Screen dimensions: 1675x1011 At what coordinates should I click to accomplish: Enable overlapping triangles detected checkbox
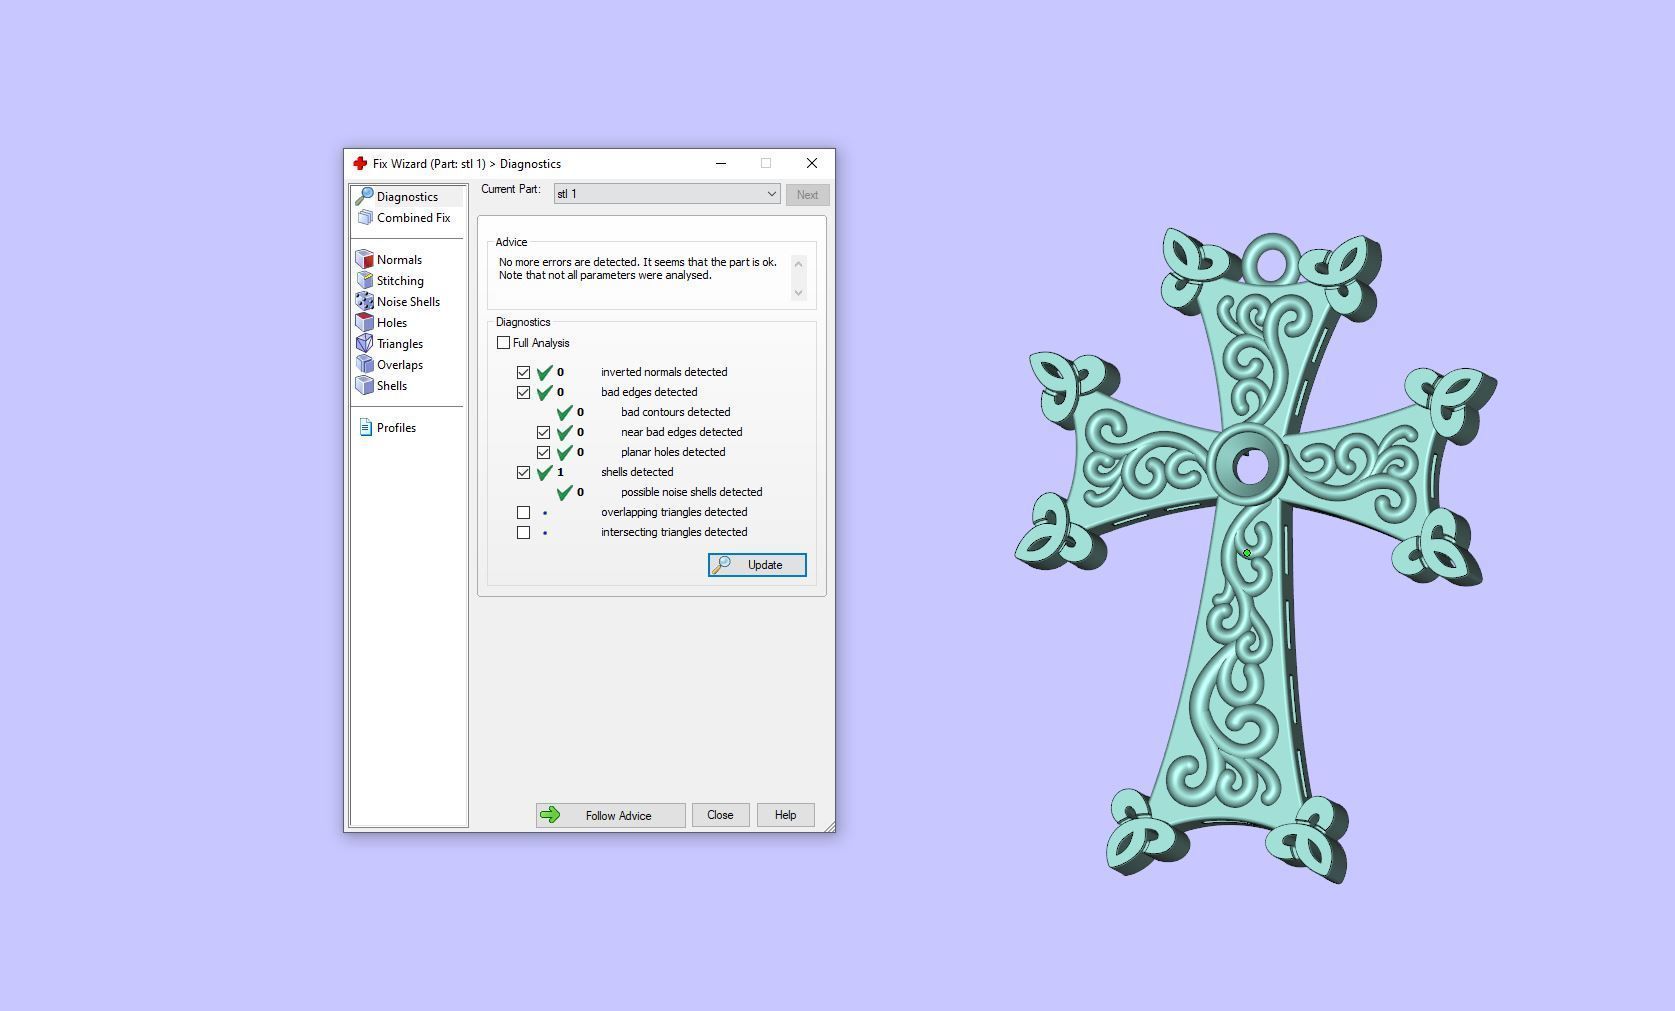tap(523, 512)
